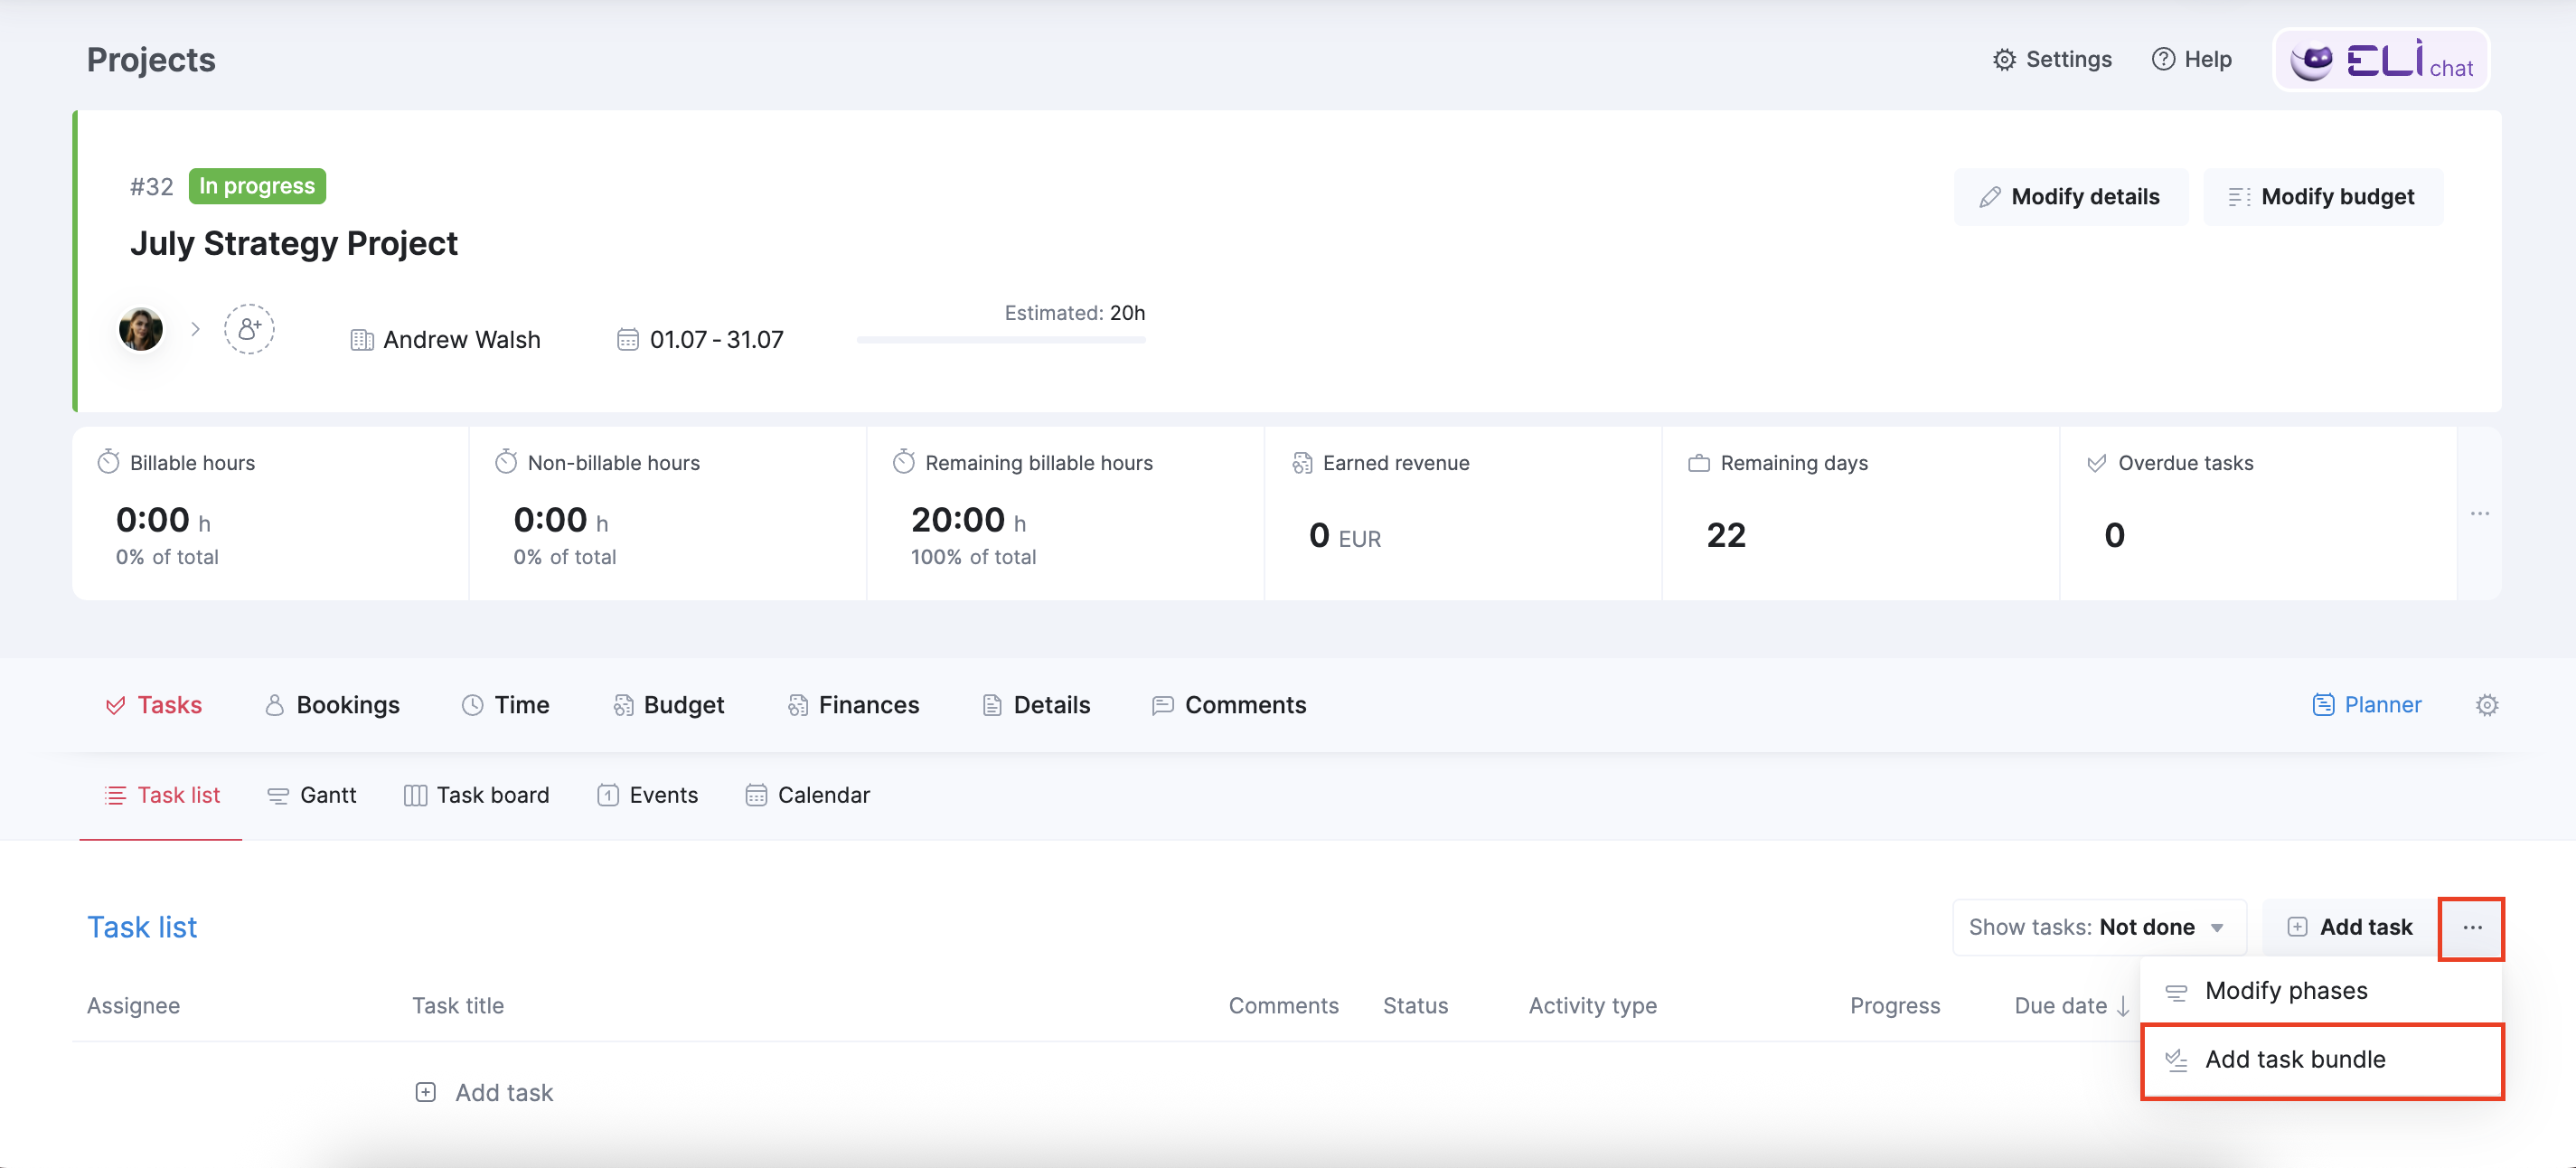2576x1168 pixels.
Task: Switch to the Details tab
Action: pos(1036,705)
